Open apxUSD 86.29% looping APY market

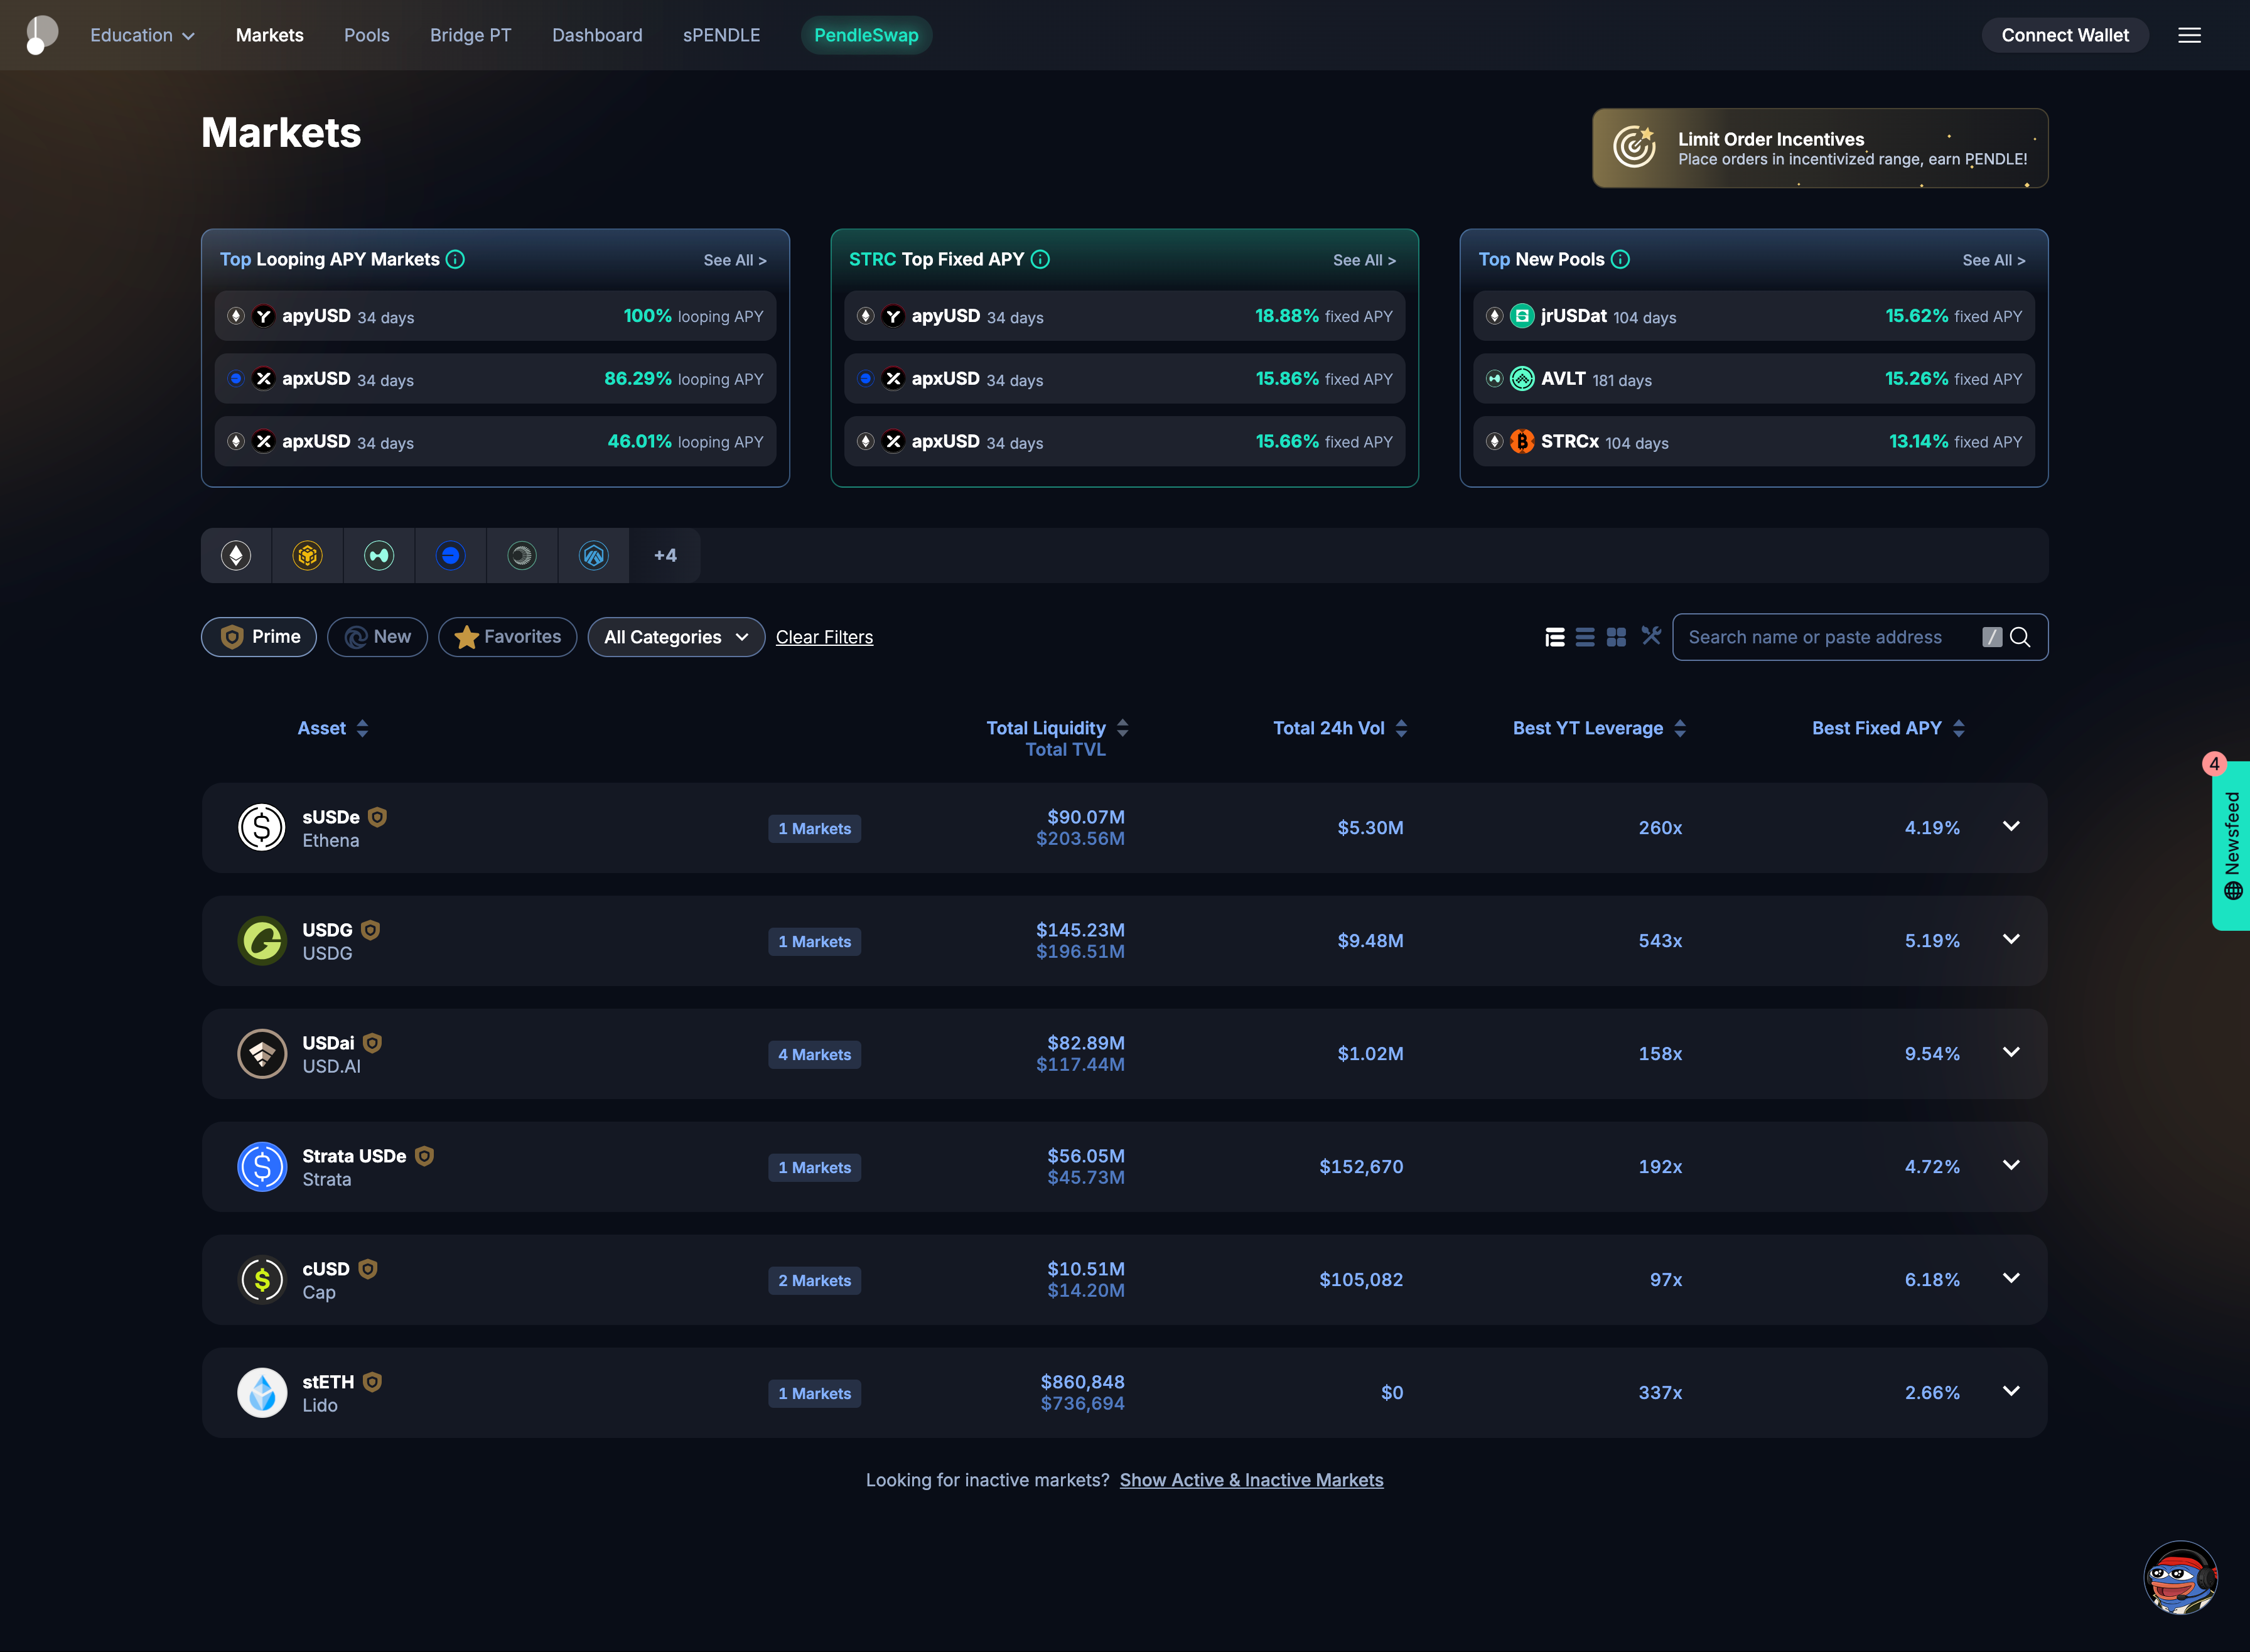click(x=495, y=379)
